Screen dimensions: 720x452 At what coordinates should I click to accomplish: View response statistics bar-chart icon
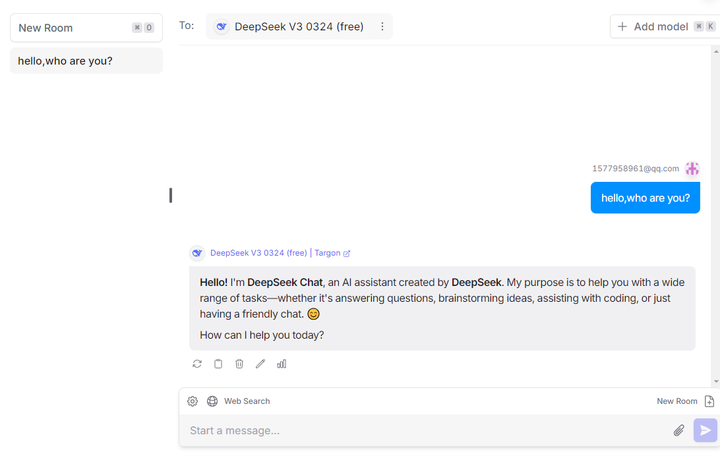pyautogui.click(x=281, y=364)
